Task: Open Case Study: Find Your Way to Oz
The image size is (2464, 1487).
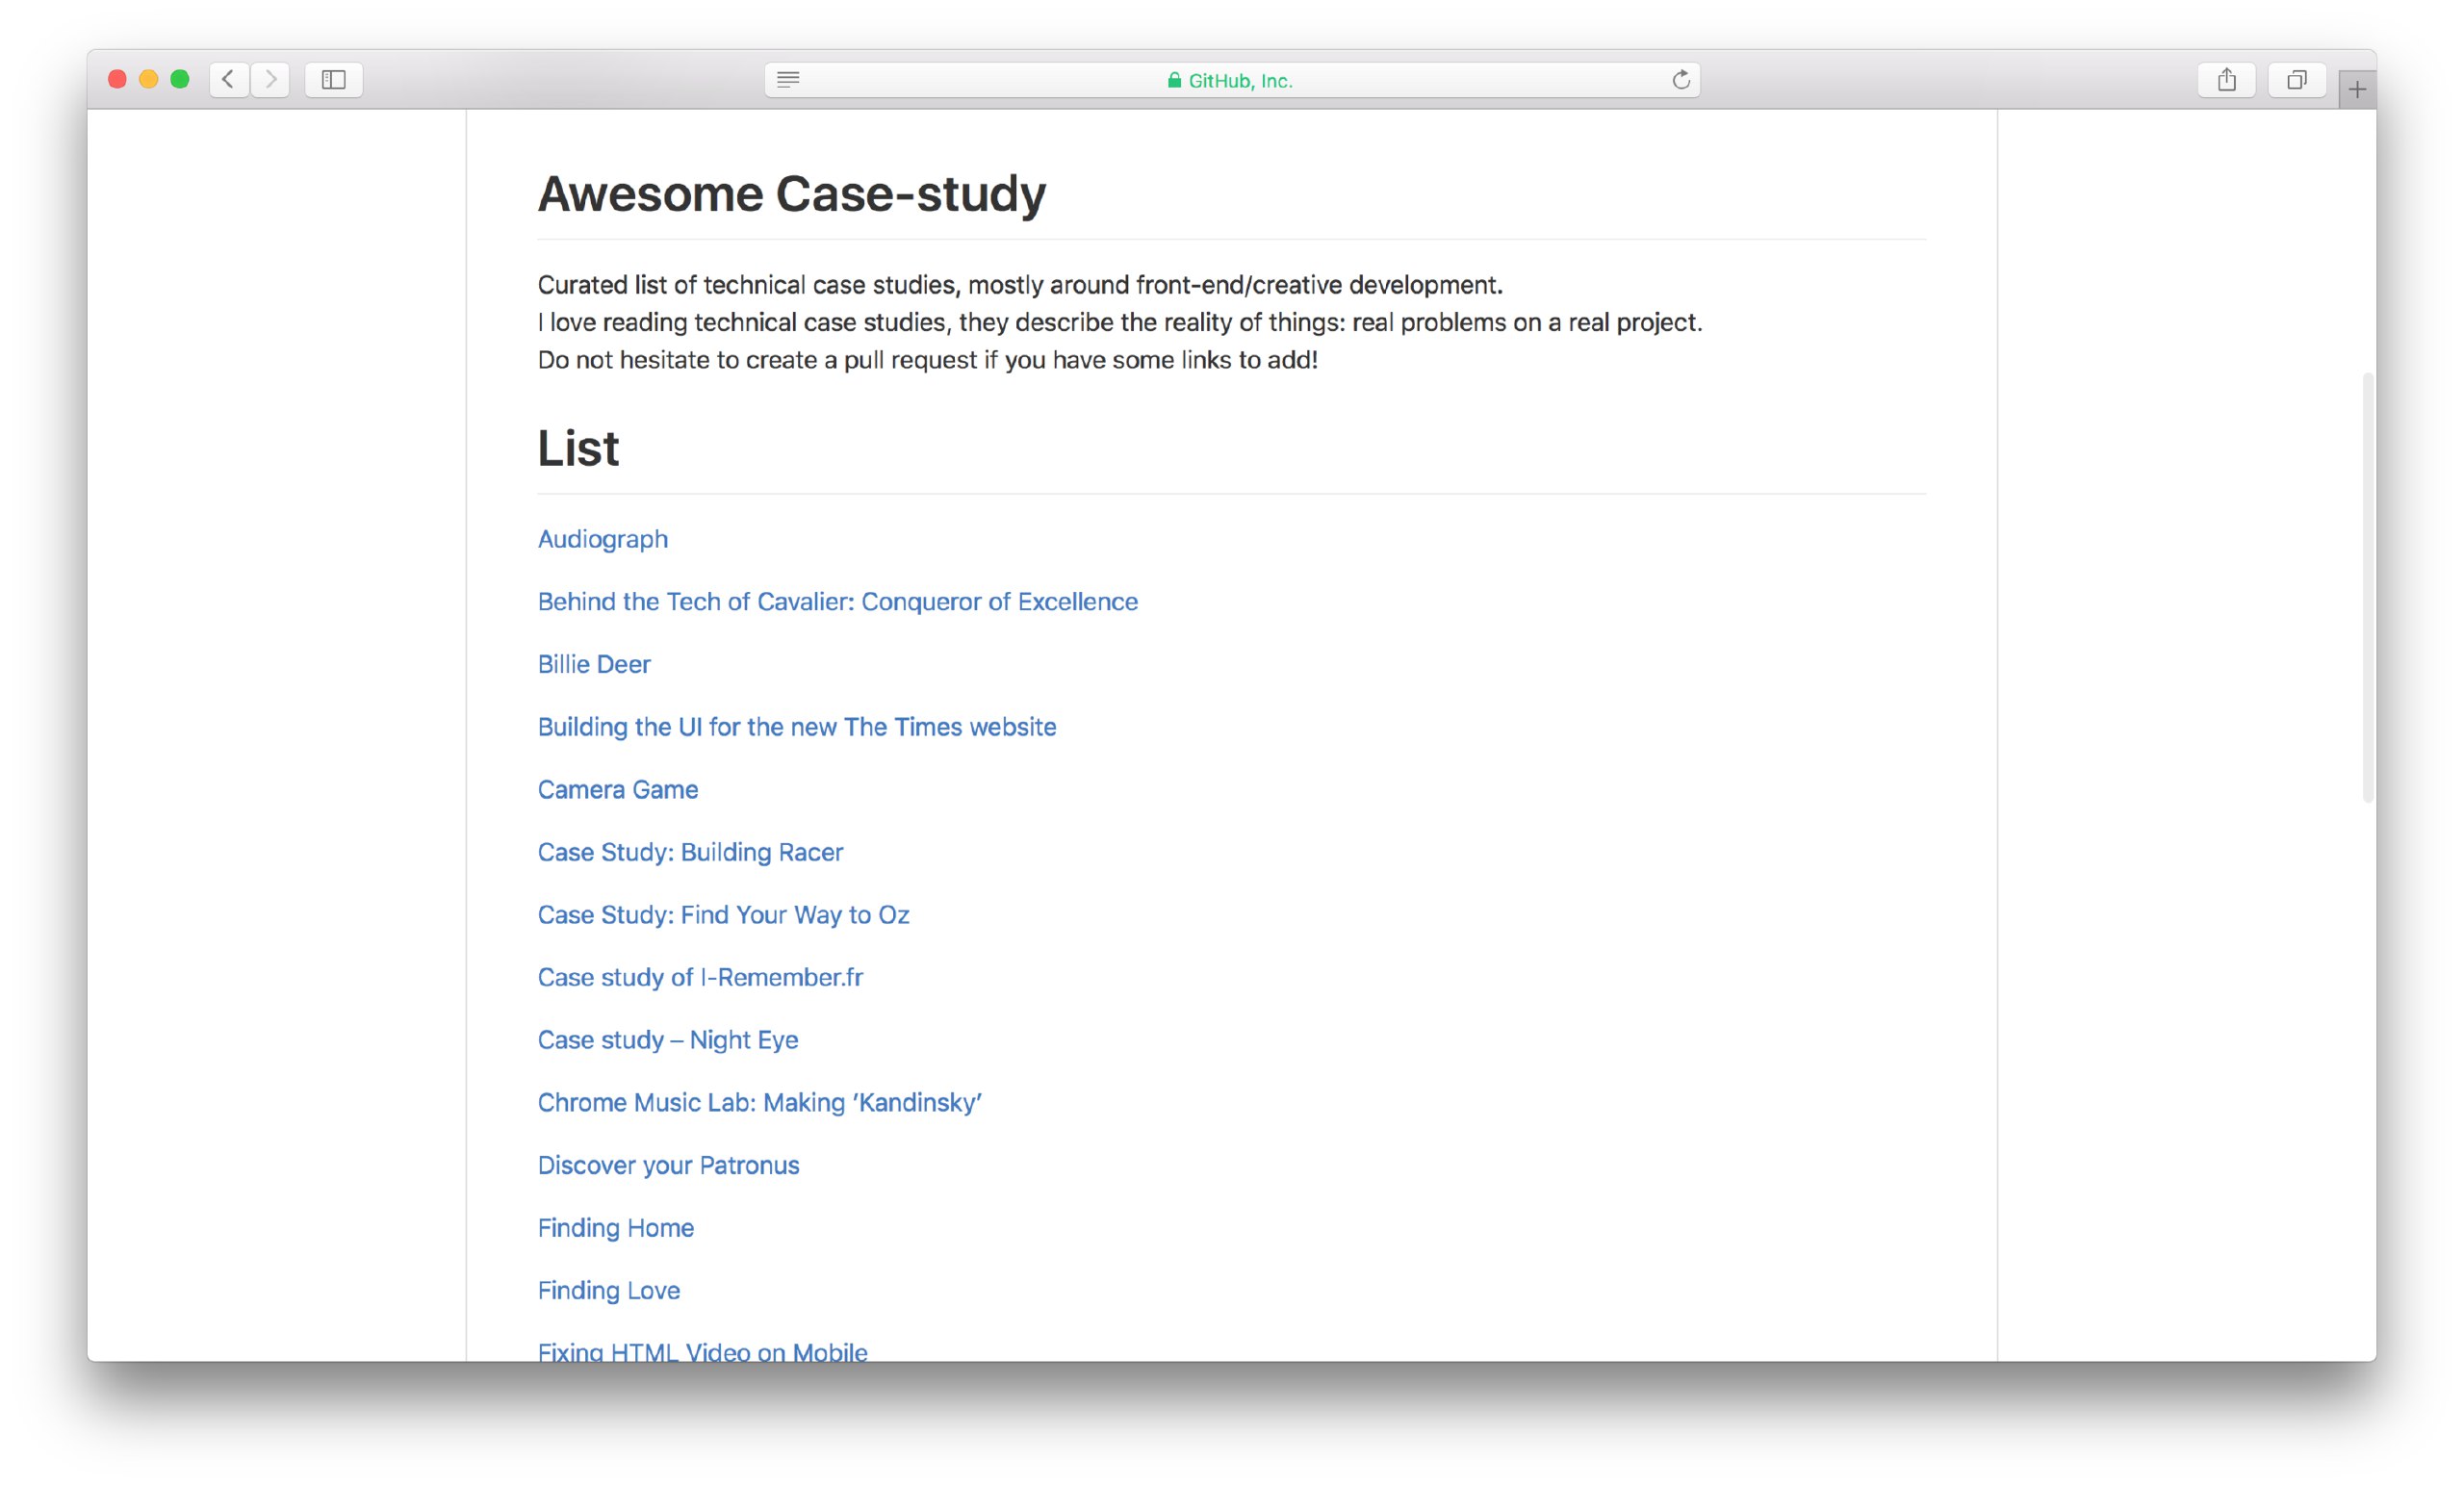Action: tap(724, 915)
